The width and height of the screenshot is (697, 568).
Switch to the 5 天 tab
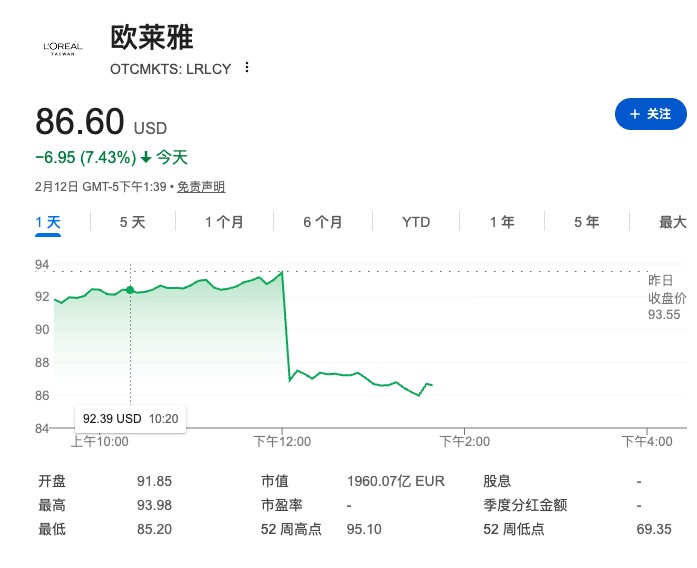click(132, 222)
